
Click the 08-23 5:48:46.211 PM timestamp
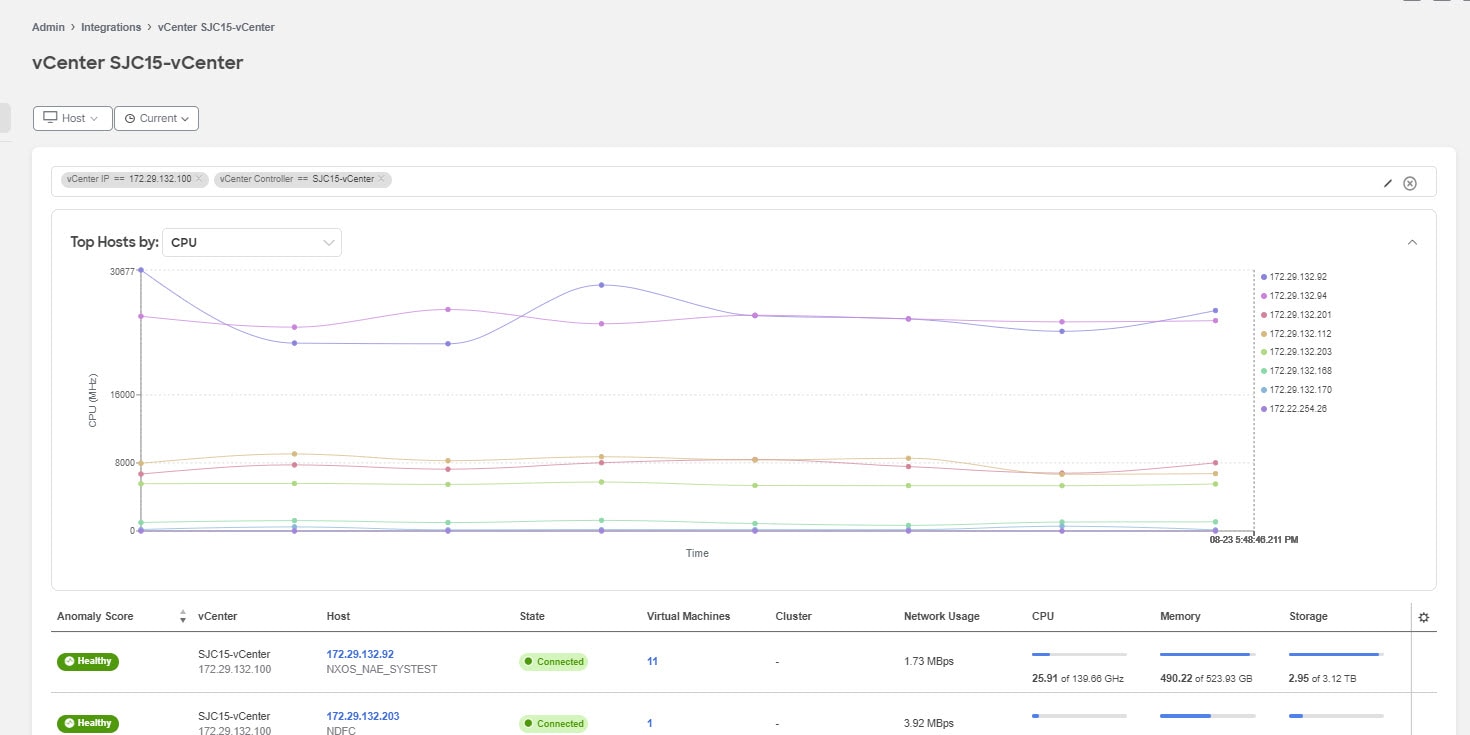1254,539
